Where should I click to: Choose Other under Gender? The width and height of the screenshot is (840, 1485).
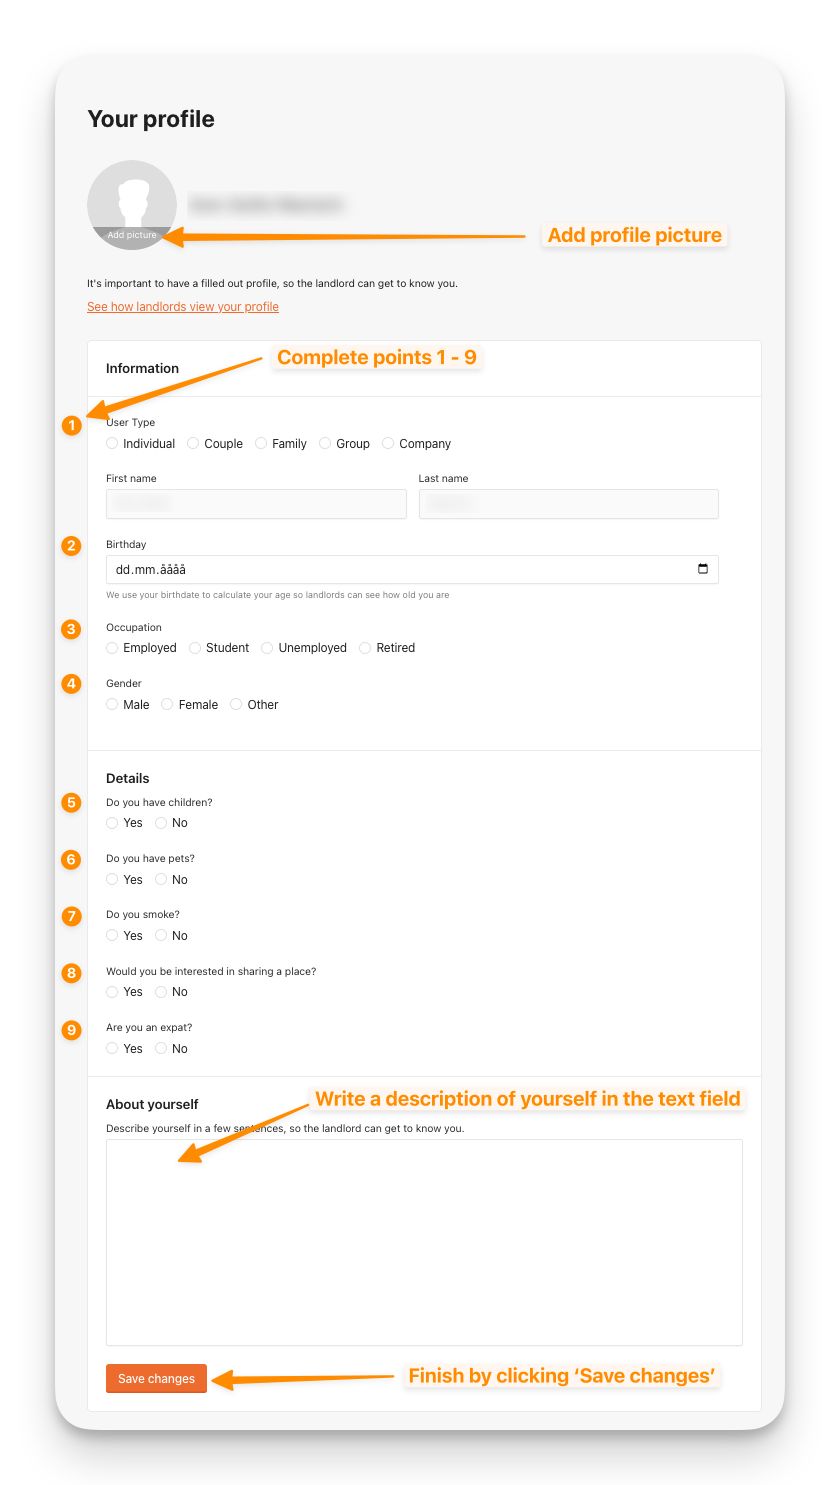(x=237, y=705)
